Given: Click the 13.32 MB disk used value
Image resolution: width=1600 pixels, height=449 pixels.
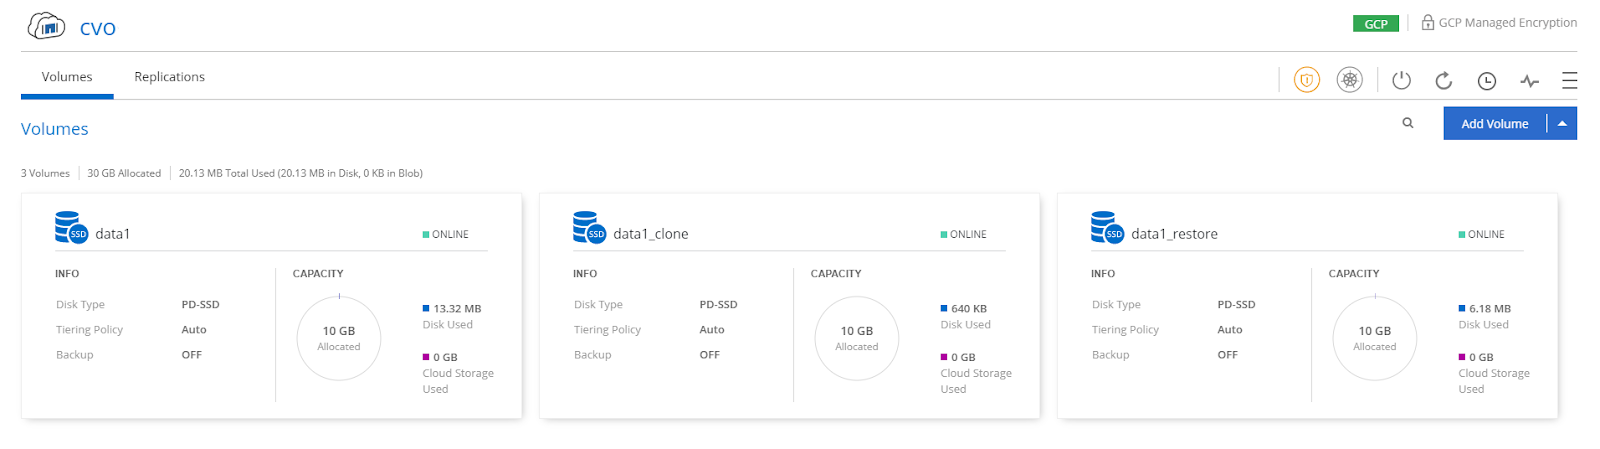Looking at the screenshot, I should point(457,309).
